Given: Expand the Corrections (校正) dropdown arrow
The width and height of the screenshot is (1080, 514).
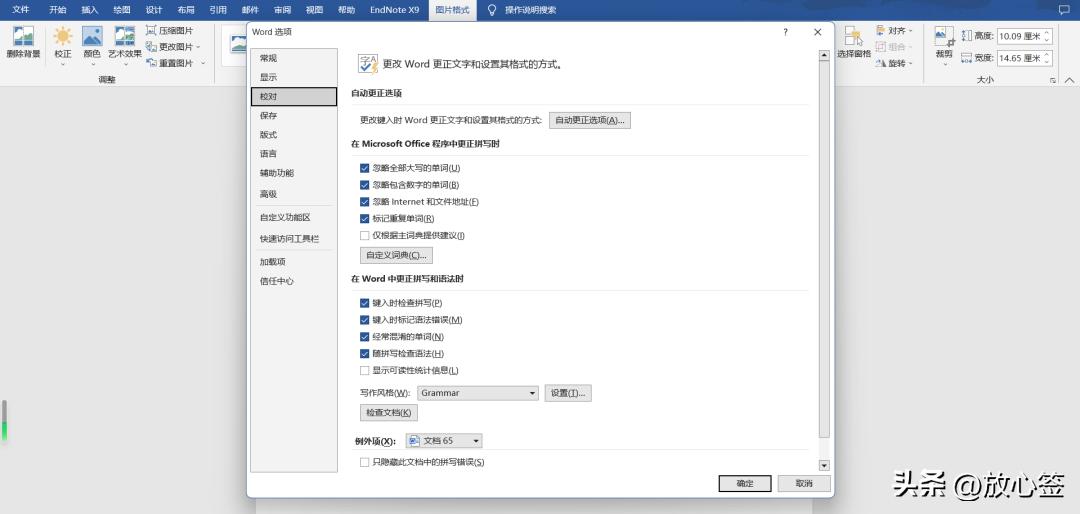Looking at the screenshot, I should tap(63, 64).
